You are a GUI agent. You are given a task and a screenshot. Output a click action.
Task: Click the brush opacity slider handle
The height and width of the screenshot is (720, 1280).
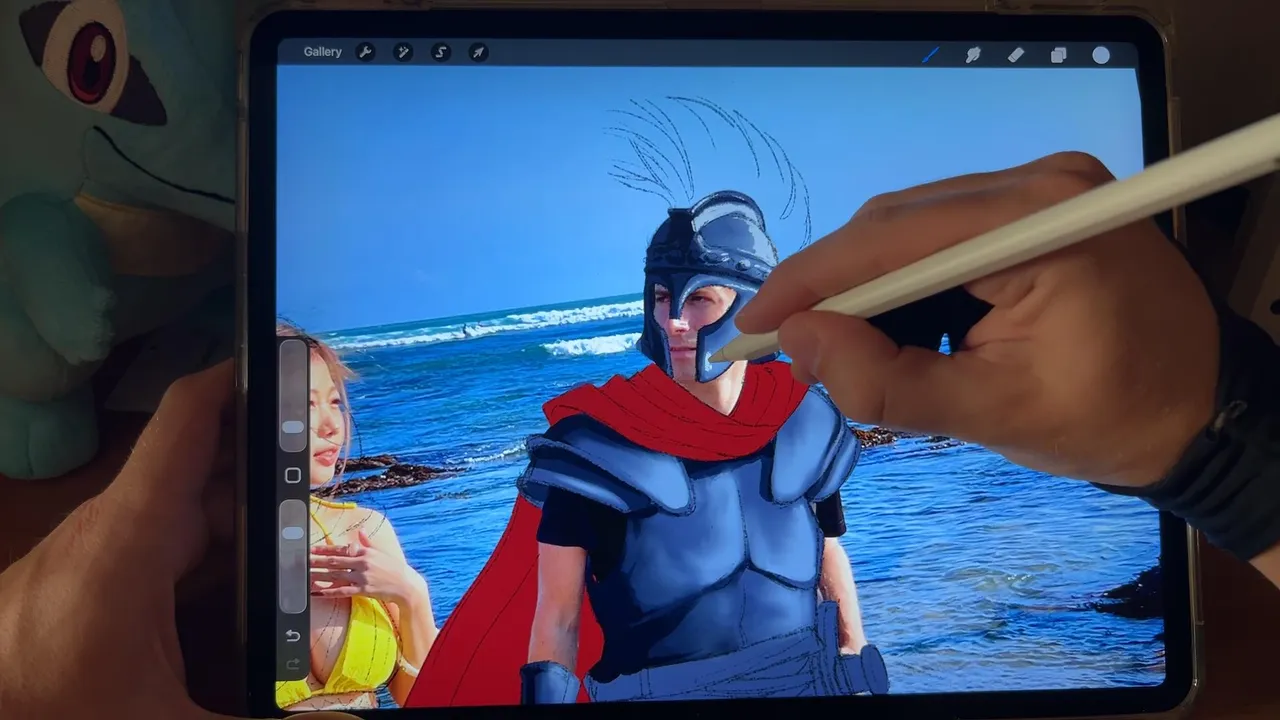(293, 533)
